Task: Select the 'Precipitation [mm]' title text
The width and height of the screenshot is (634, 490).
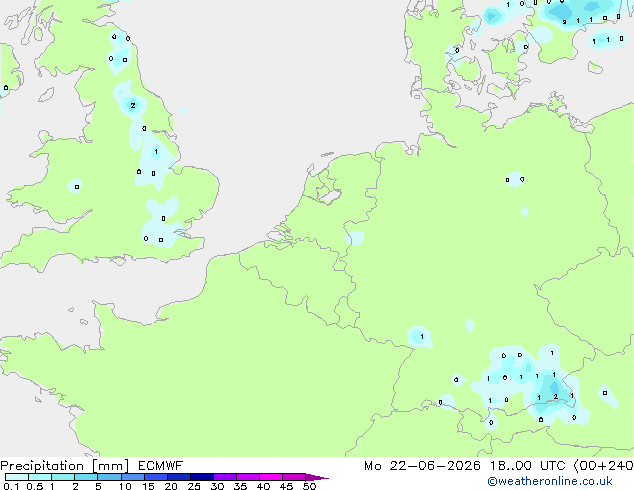Action: [65, 466]
